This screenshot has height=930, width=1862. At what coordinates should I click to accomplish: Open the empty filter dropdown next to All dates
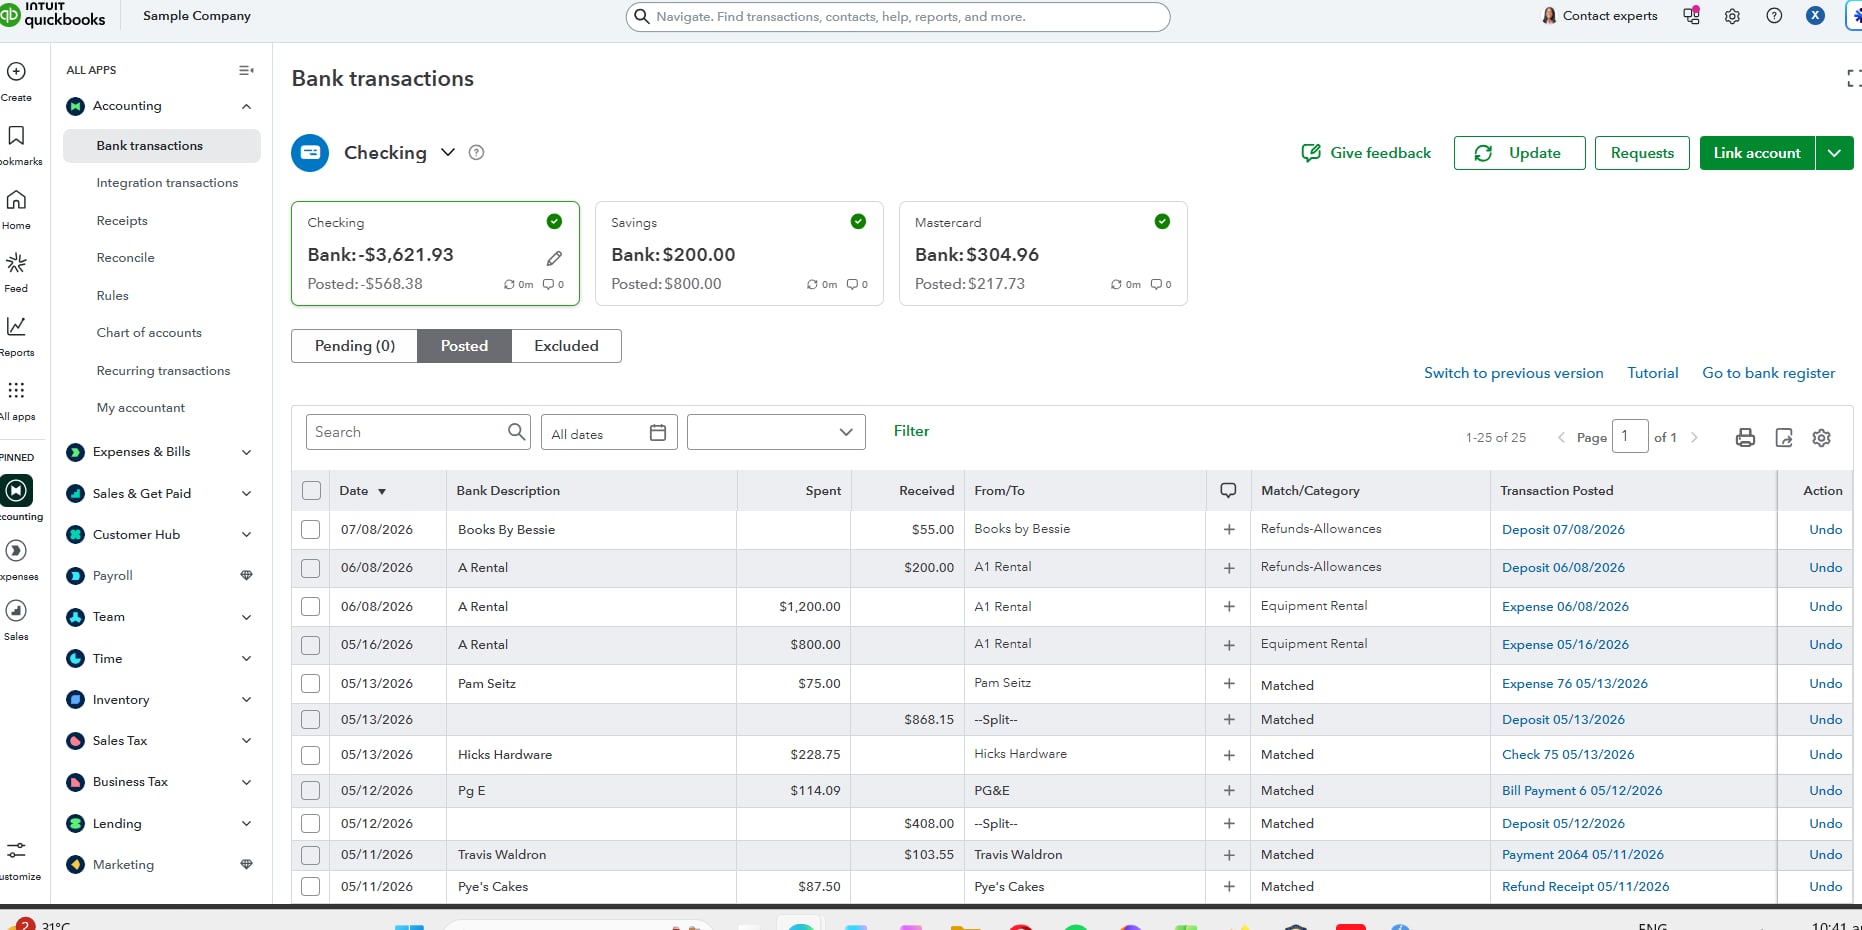click(x=776, y=432)
